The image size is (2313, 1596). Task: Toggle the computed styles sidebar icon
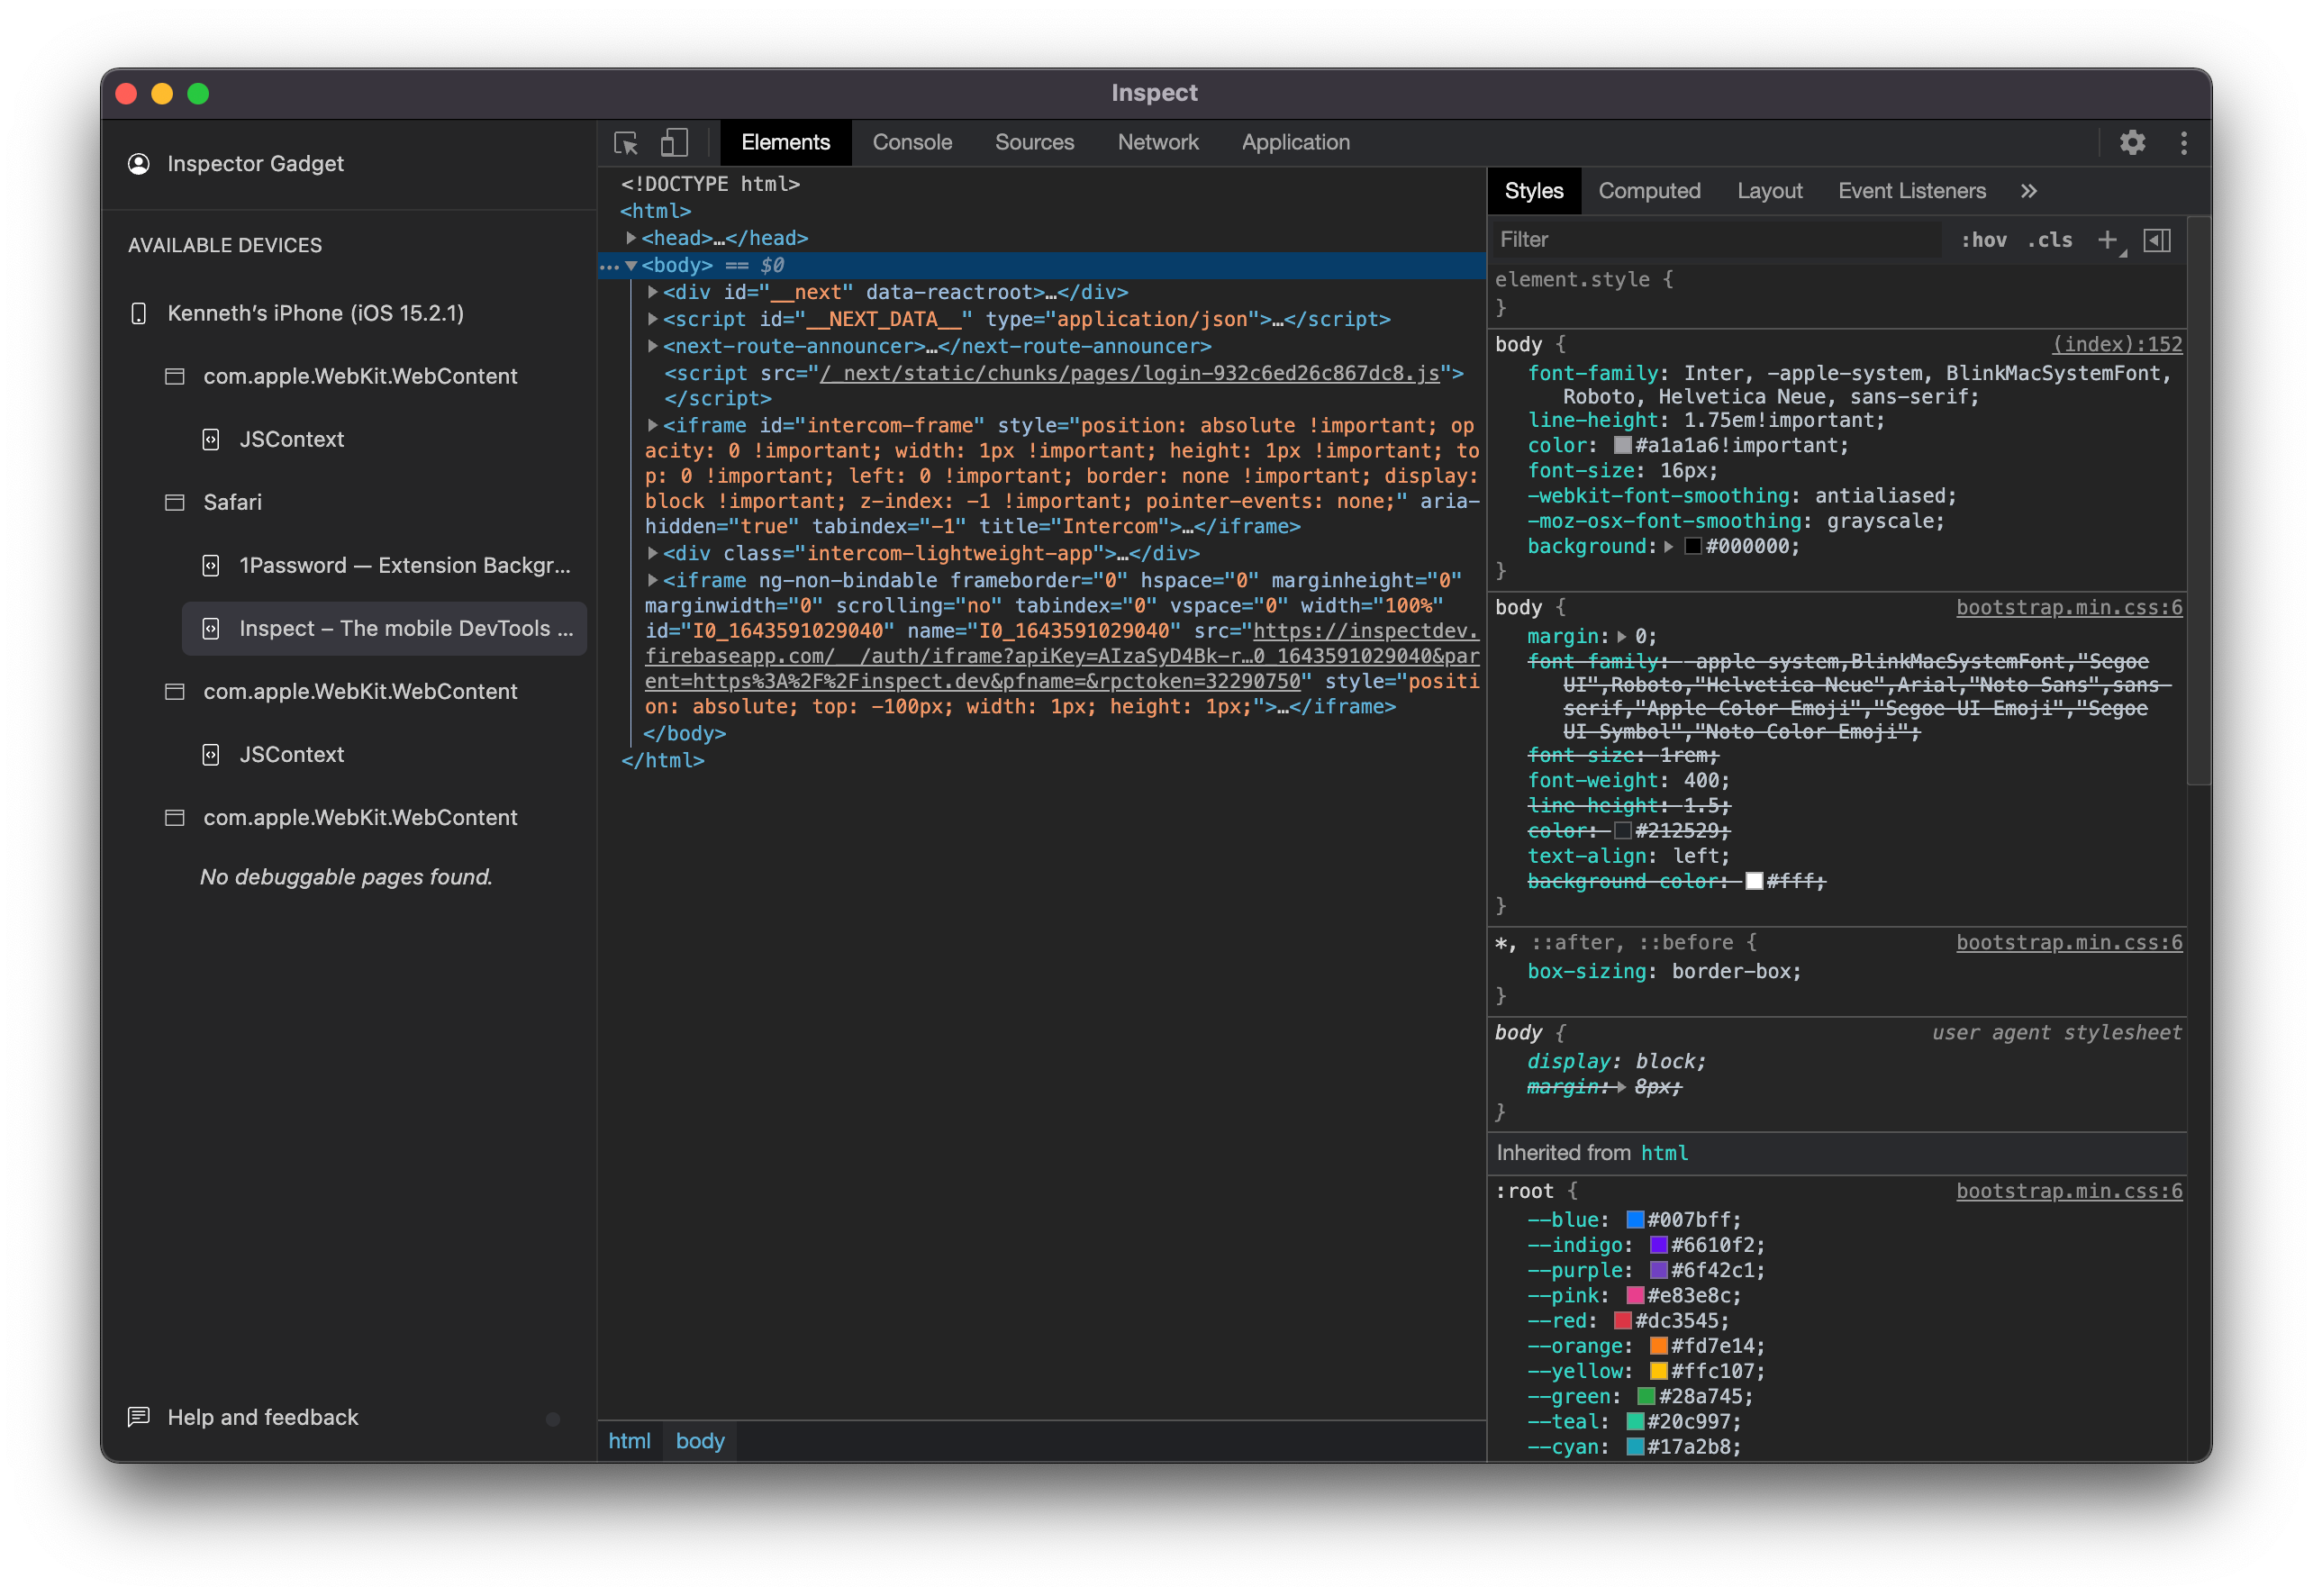click(x=2157, y=240)
